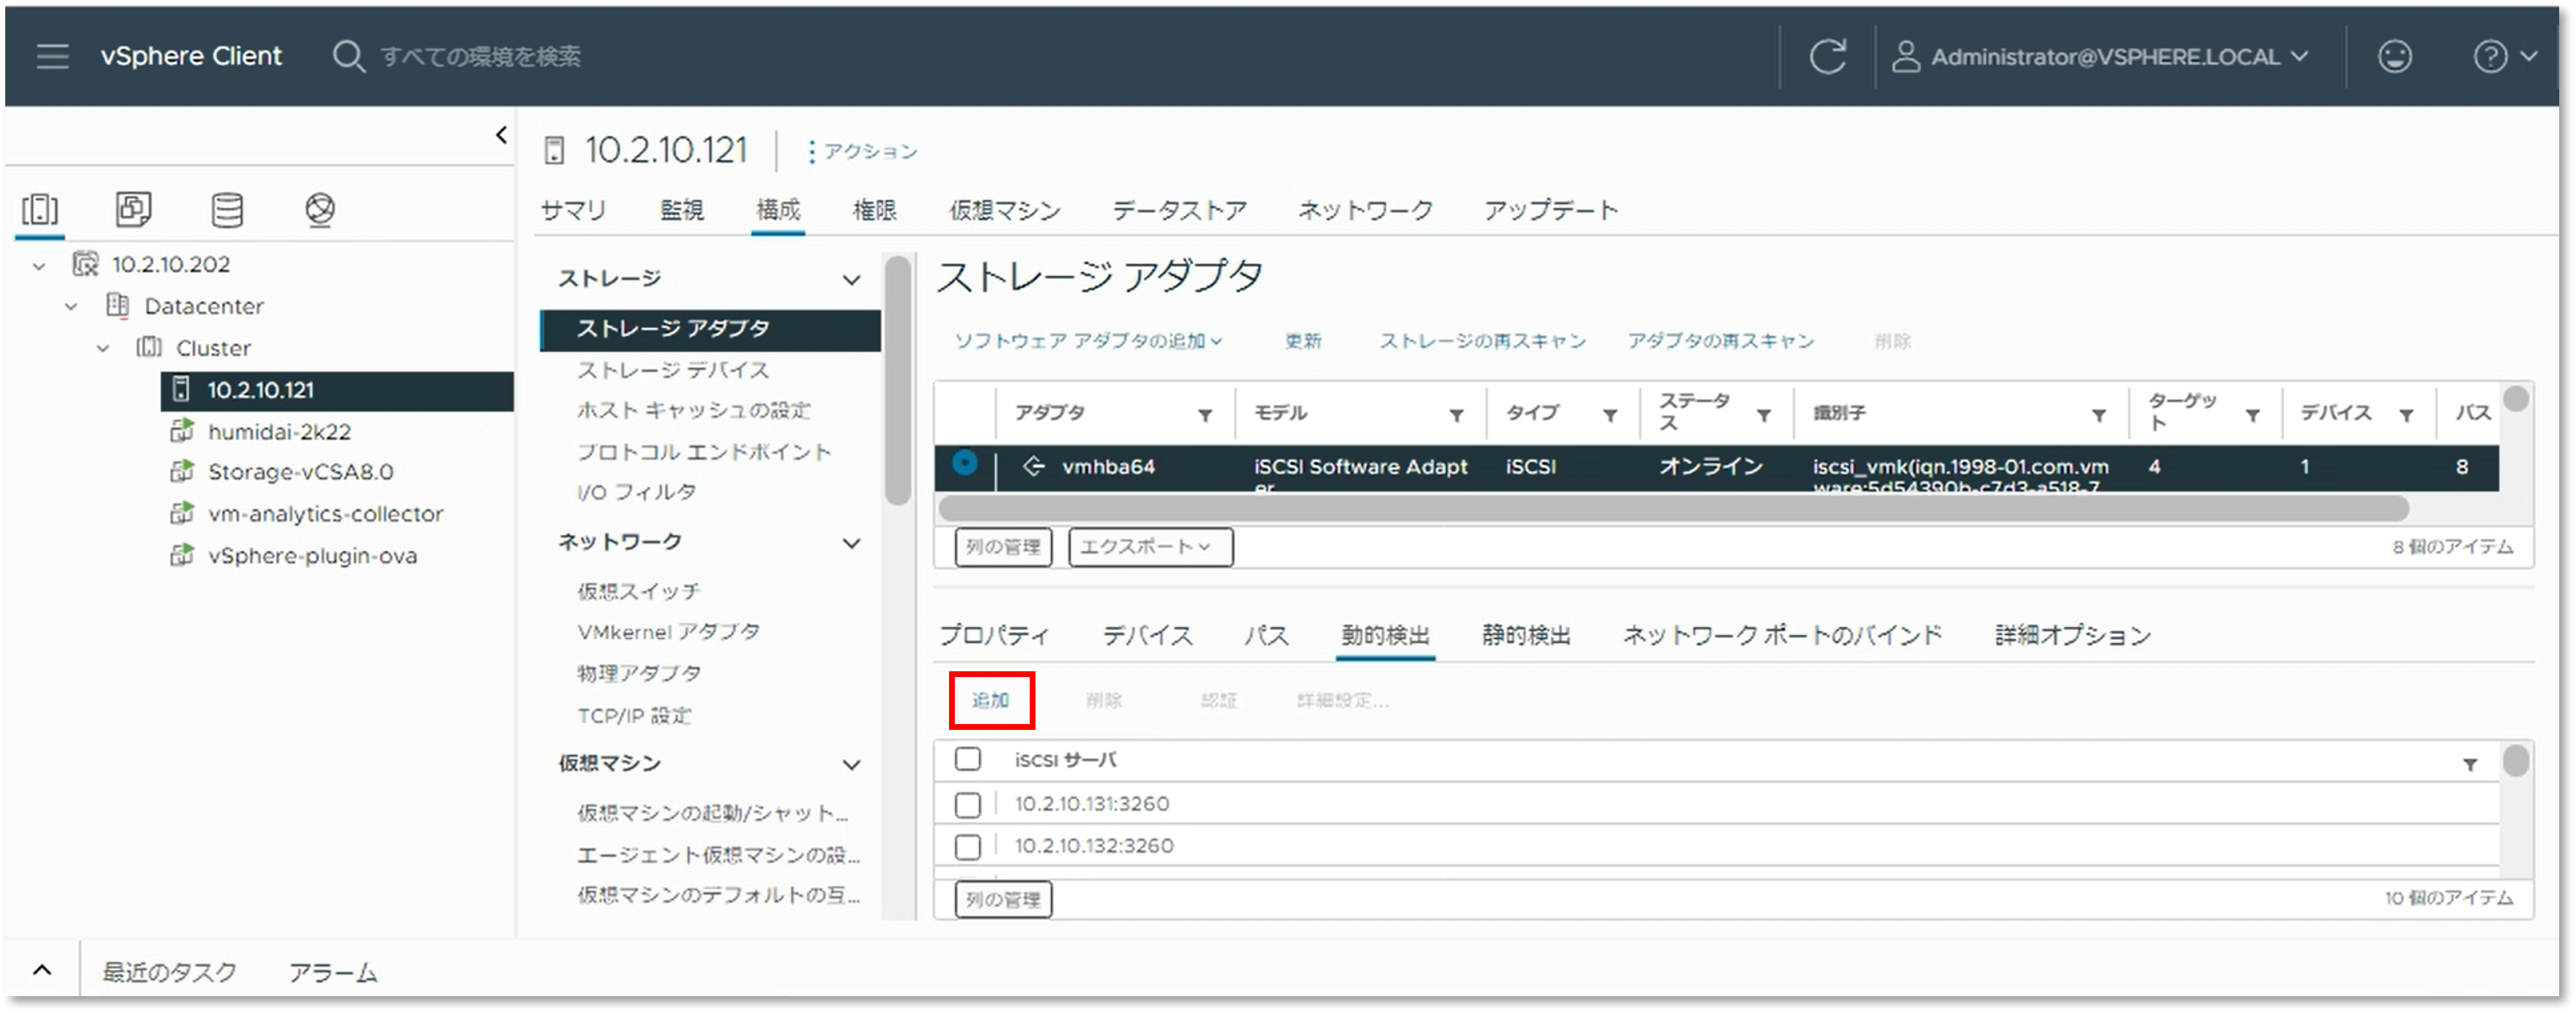Open the feedback smiley icon
Screen dimensions: 2576x1013
click(2394, 56)
